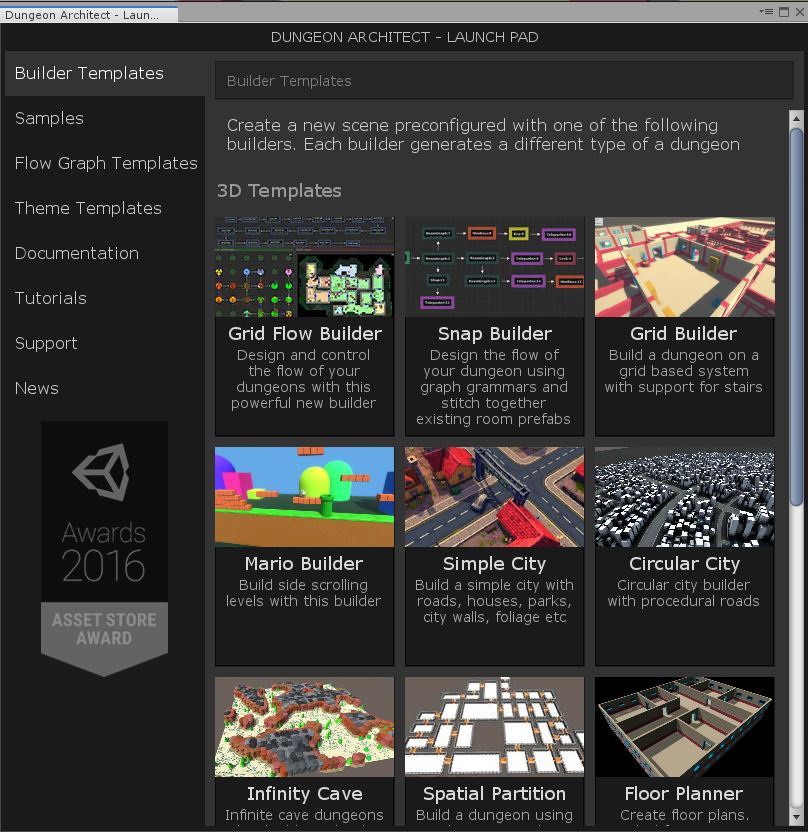This screenshot has height=832, width=808.
Task: Select the Snap Builder title
Action: [x=494, y=333]
